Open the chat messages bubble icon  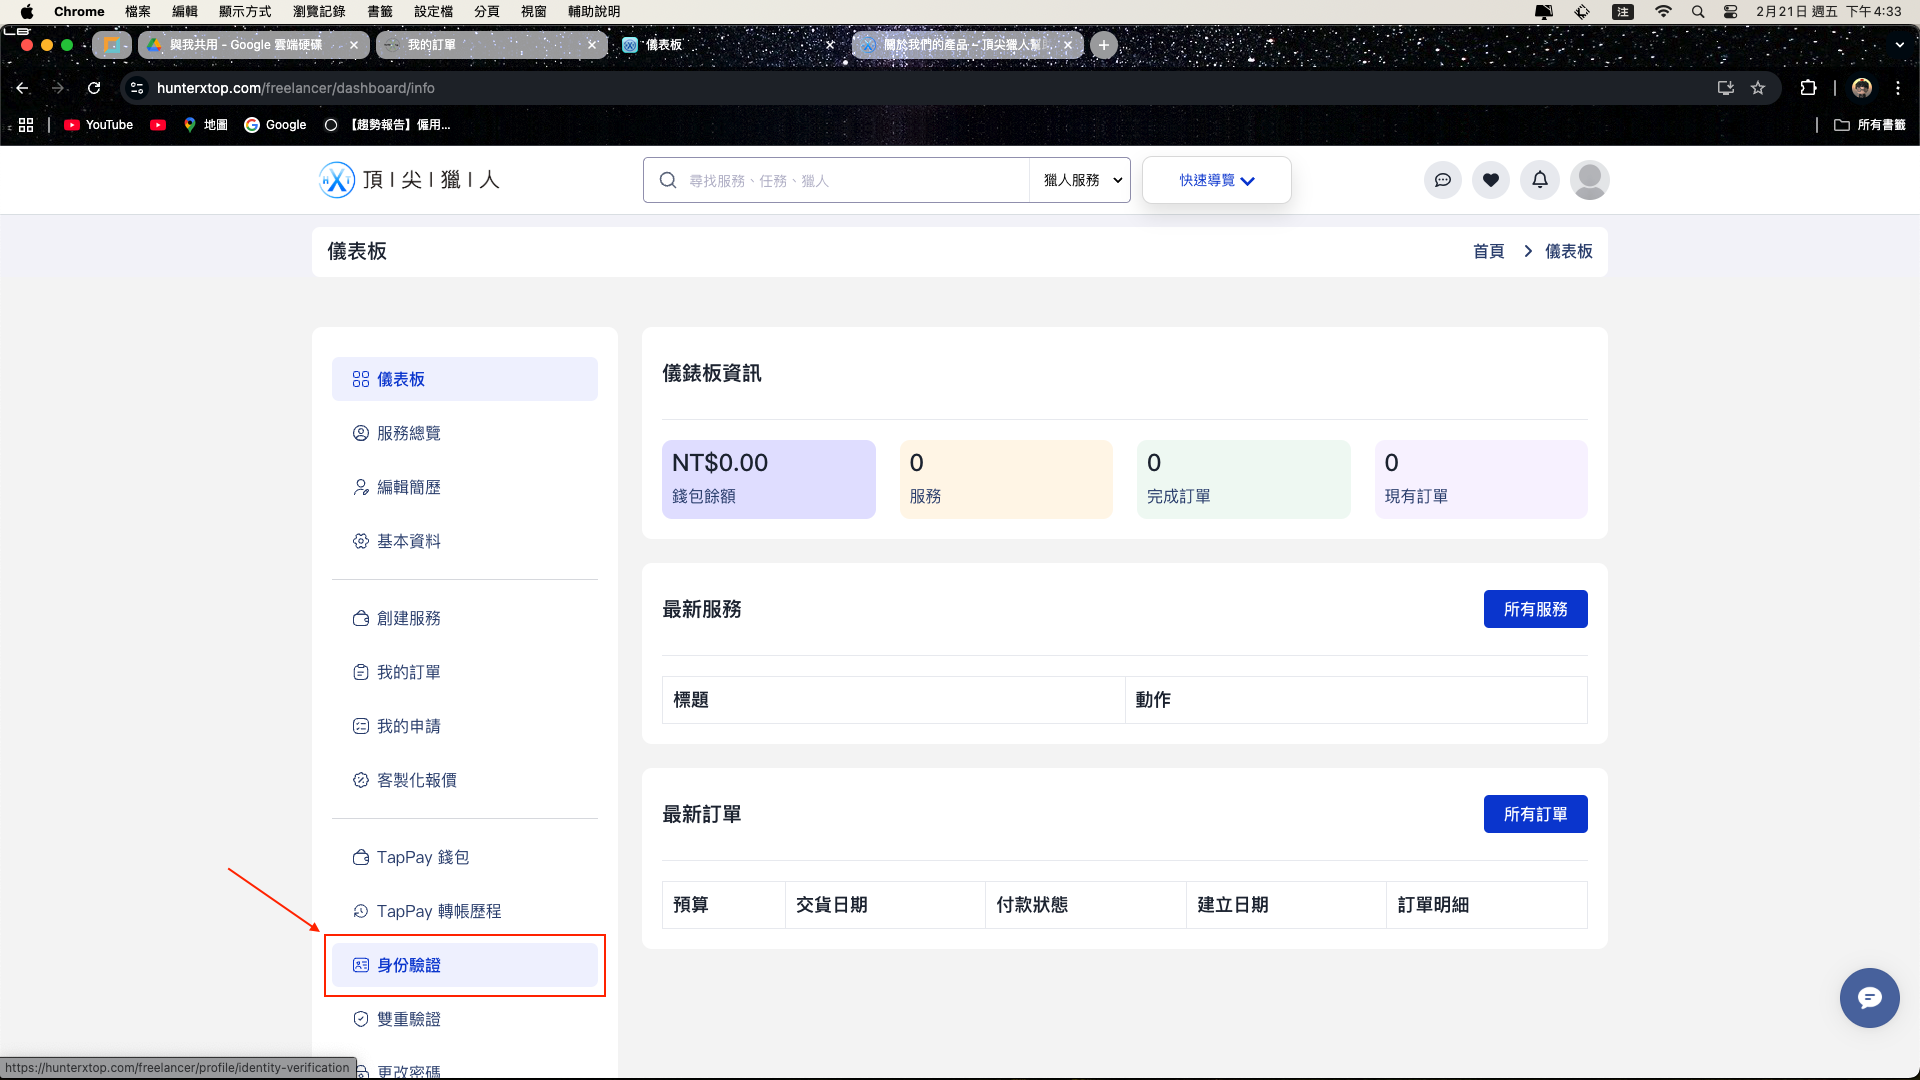tap(1442, 180)
